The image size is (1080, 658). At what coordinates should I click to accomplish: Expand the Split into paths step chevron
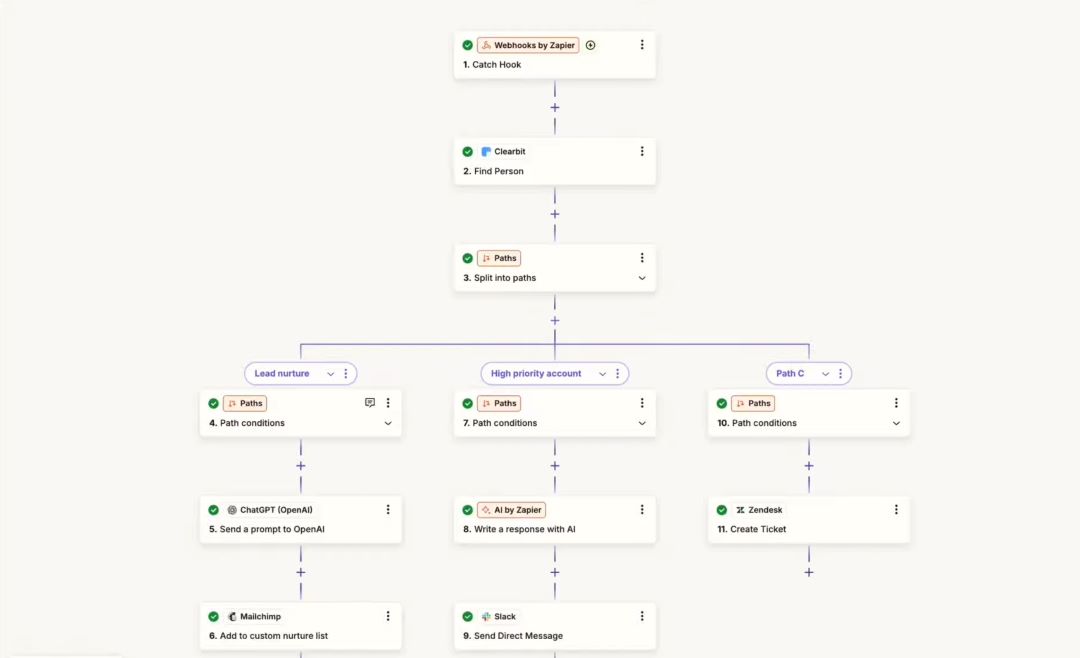(x=642, y=278)
